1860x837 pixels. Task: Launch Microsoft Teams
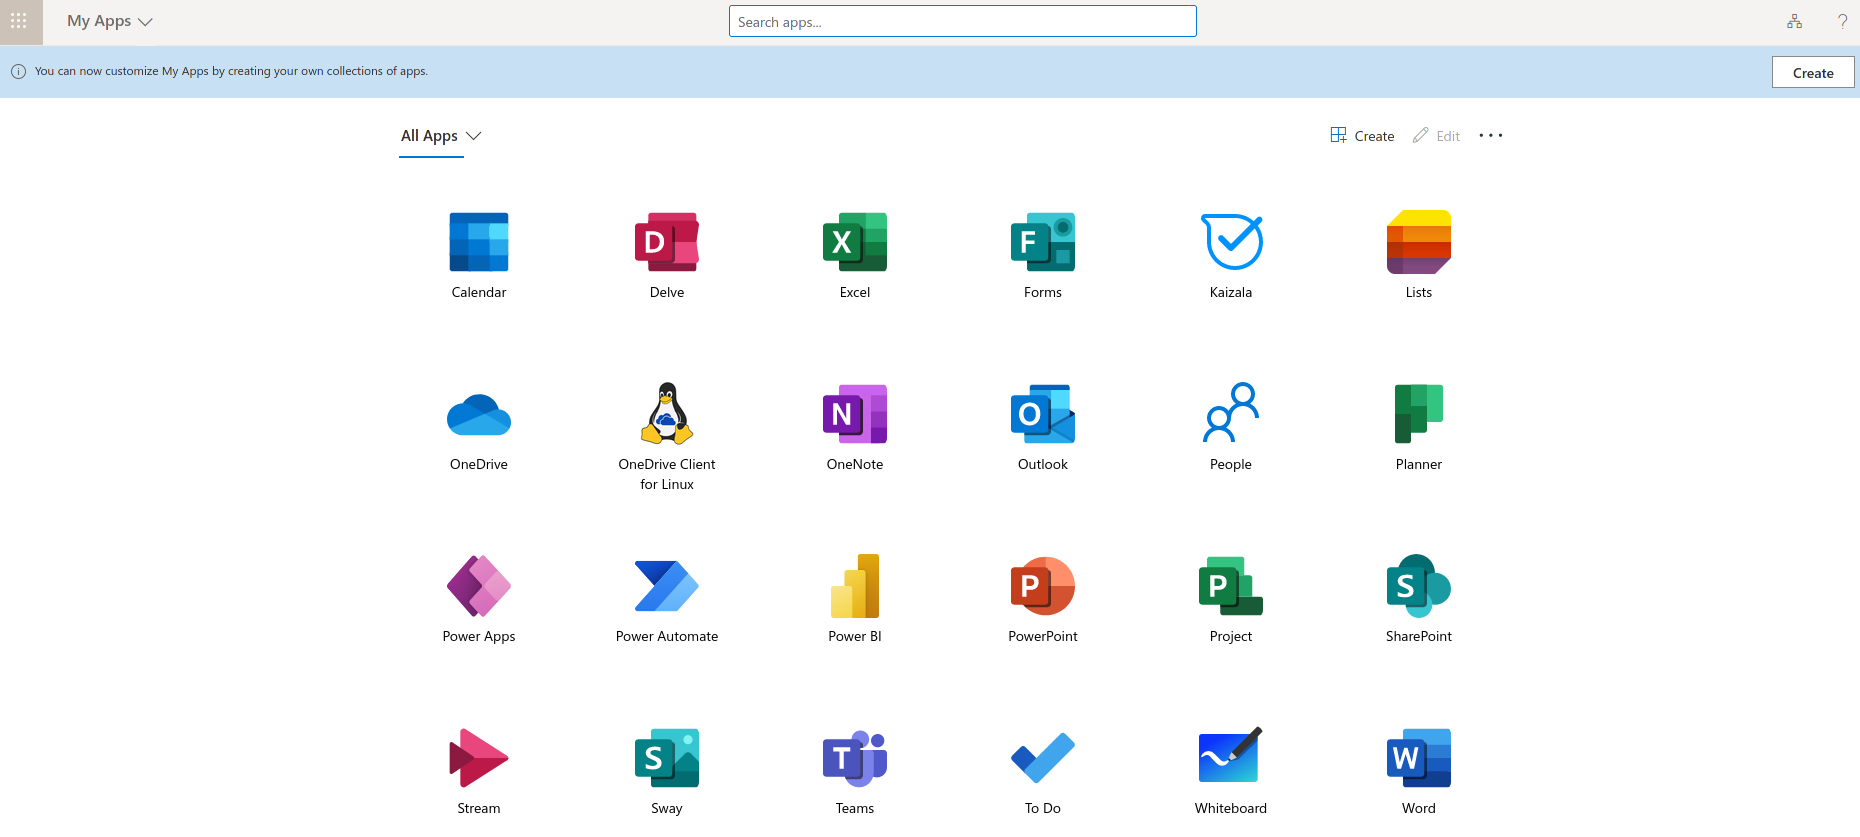[x=854, y=758]
